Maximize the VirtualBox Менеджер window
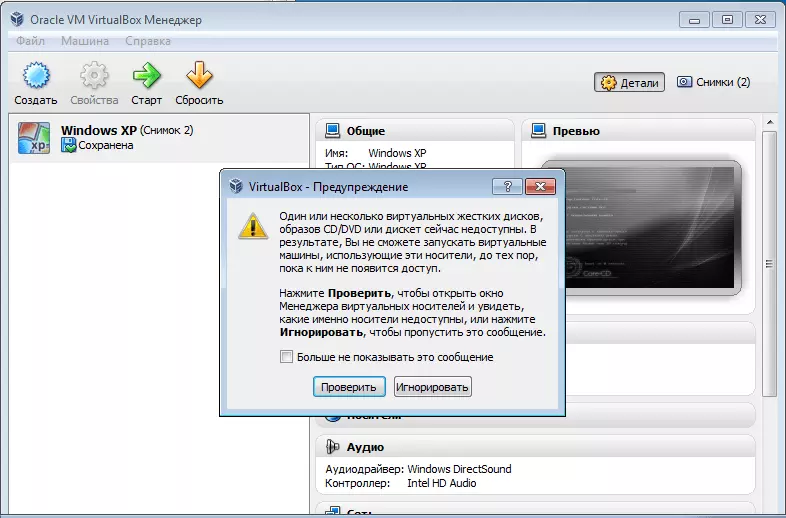The image size is (786, 518). click(727, 20)
